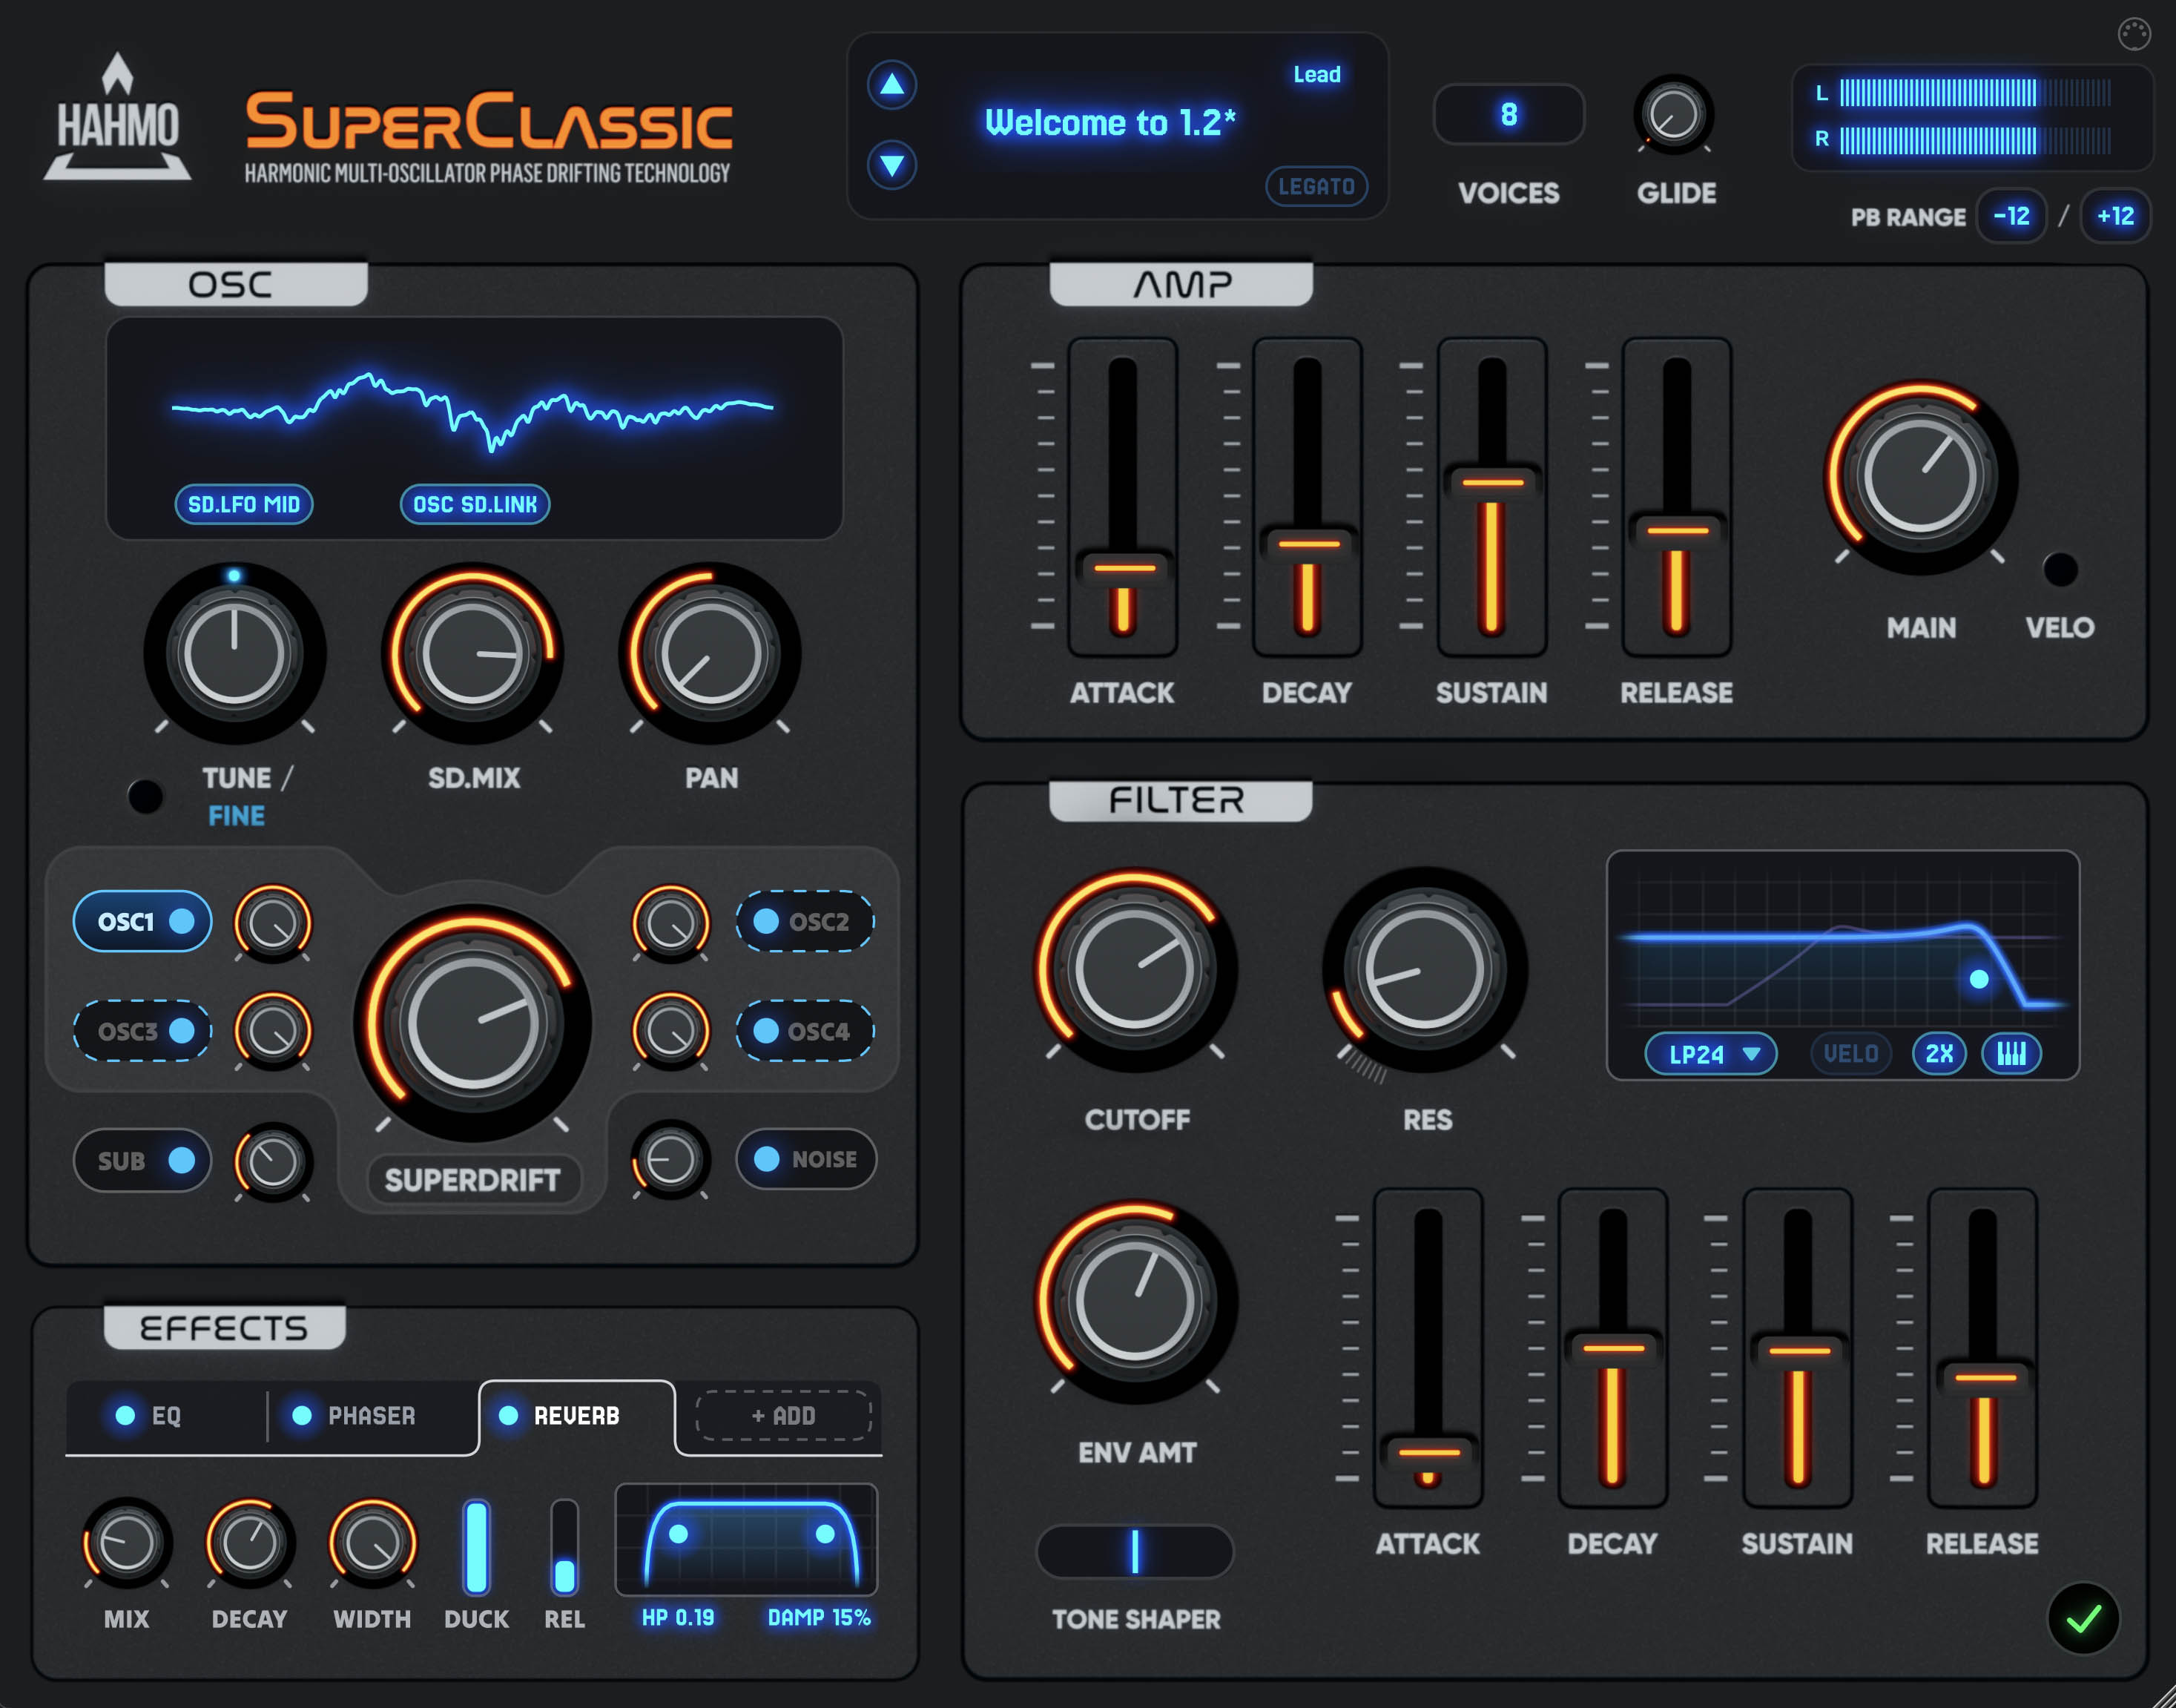Viewport: 2176px width, 1708px height.
Task: Enable keyboard tracking icon in filter display
Action: click(x=2011, y=1053)
